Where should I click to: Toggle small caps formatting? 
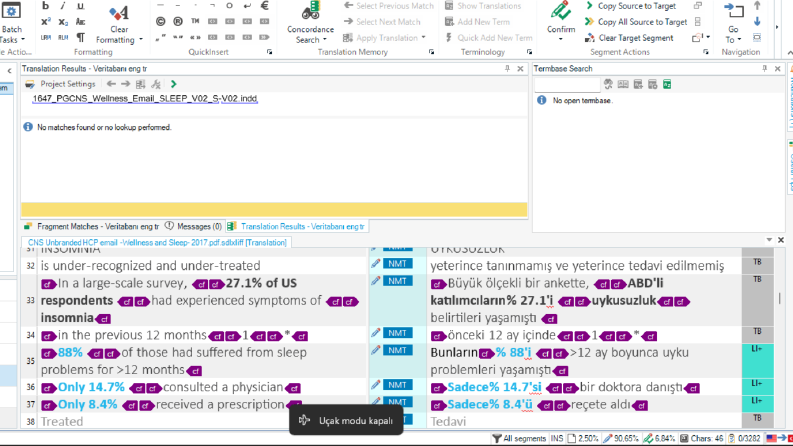[x=80, y=22]
